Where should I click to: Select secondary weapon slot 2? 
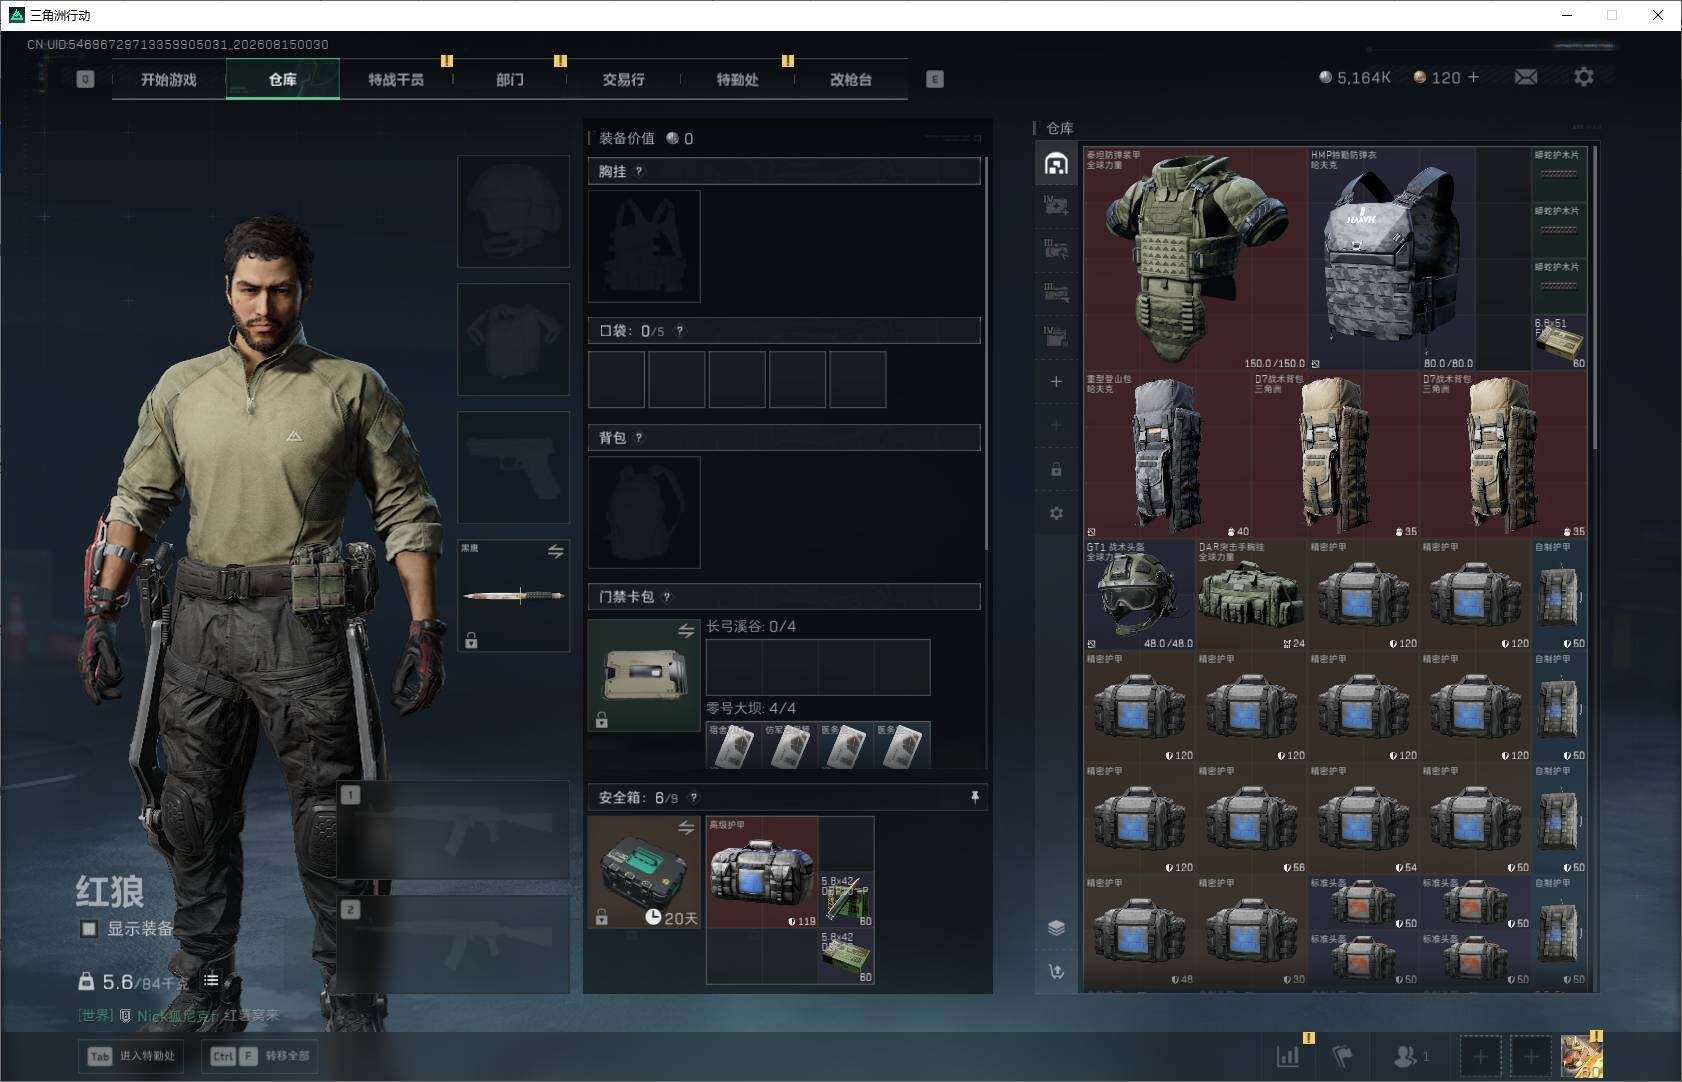click(x=454, y=944)
